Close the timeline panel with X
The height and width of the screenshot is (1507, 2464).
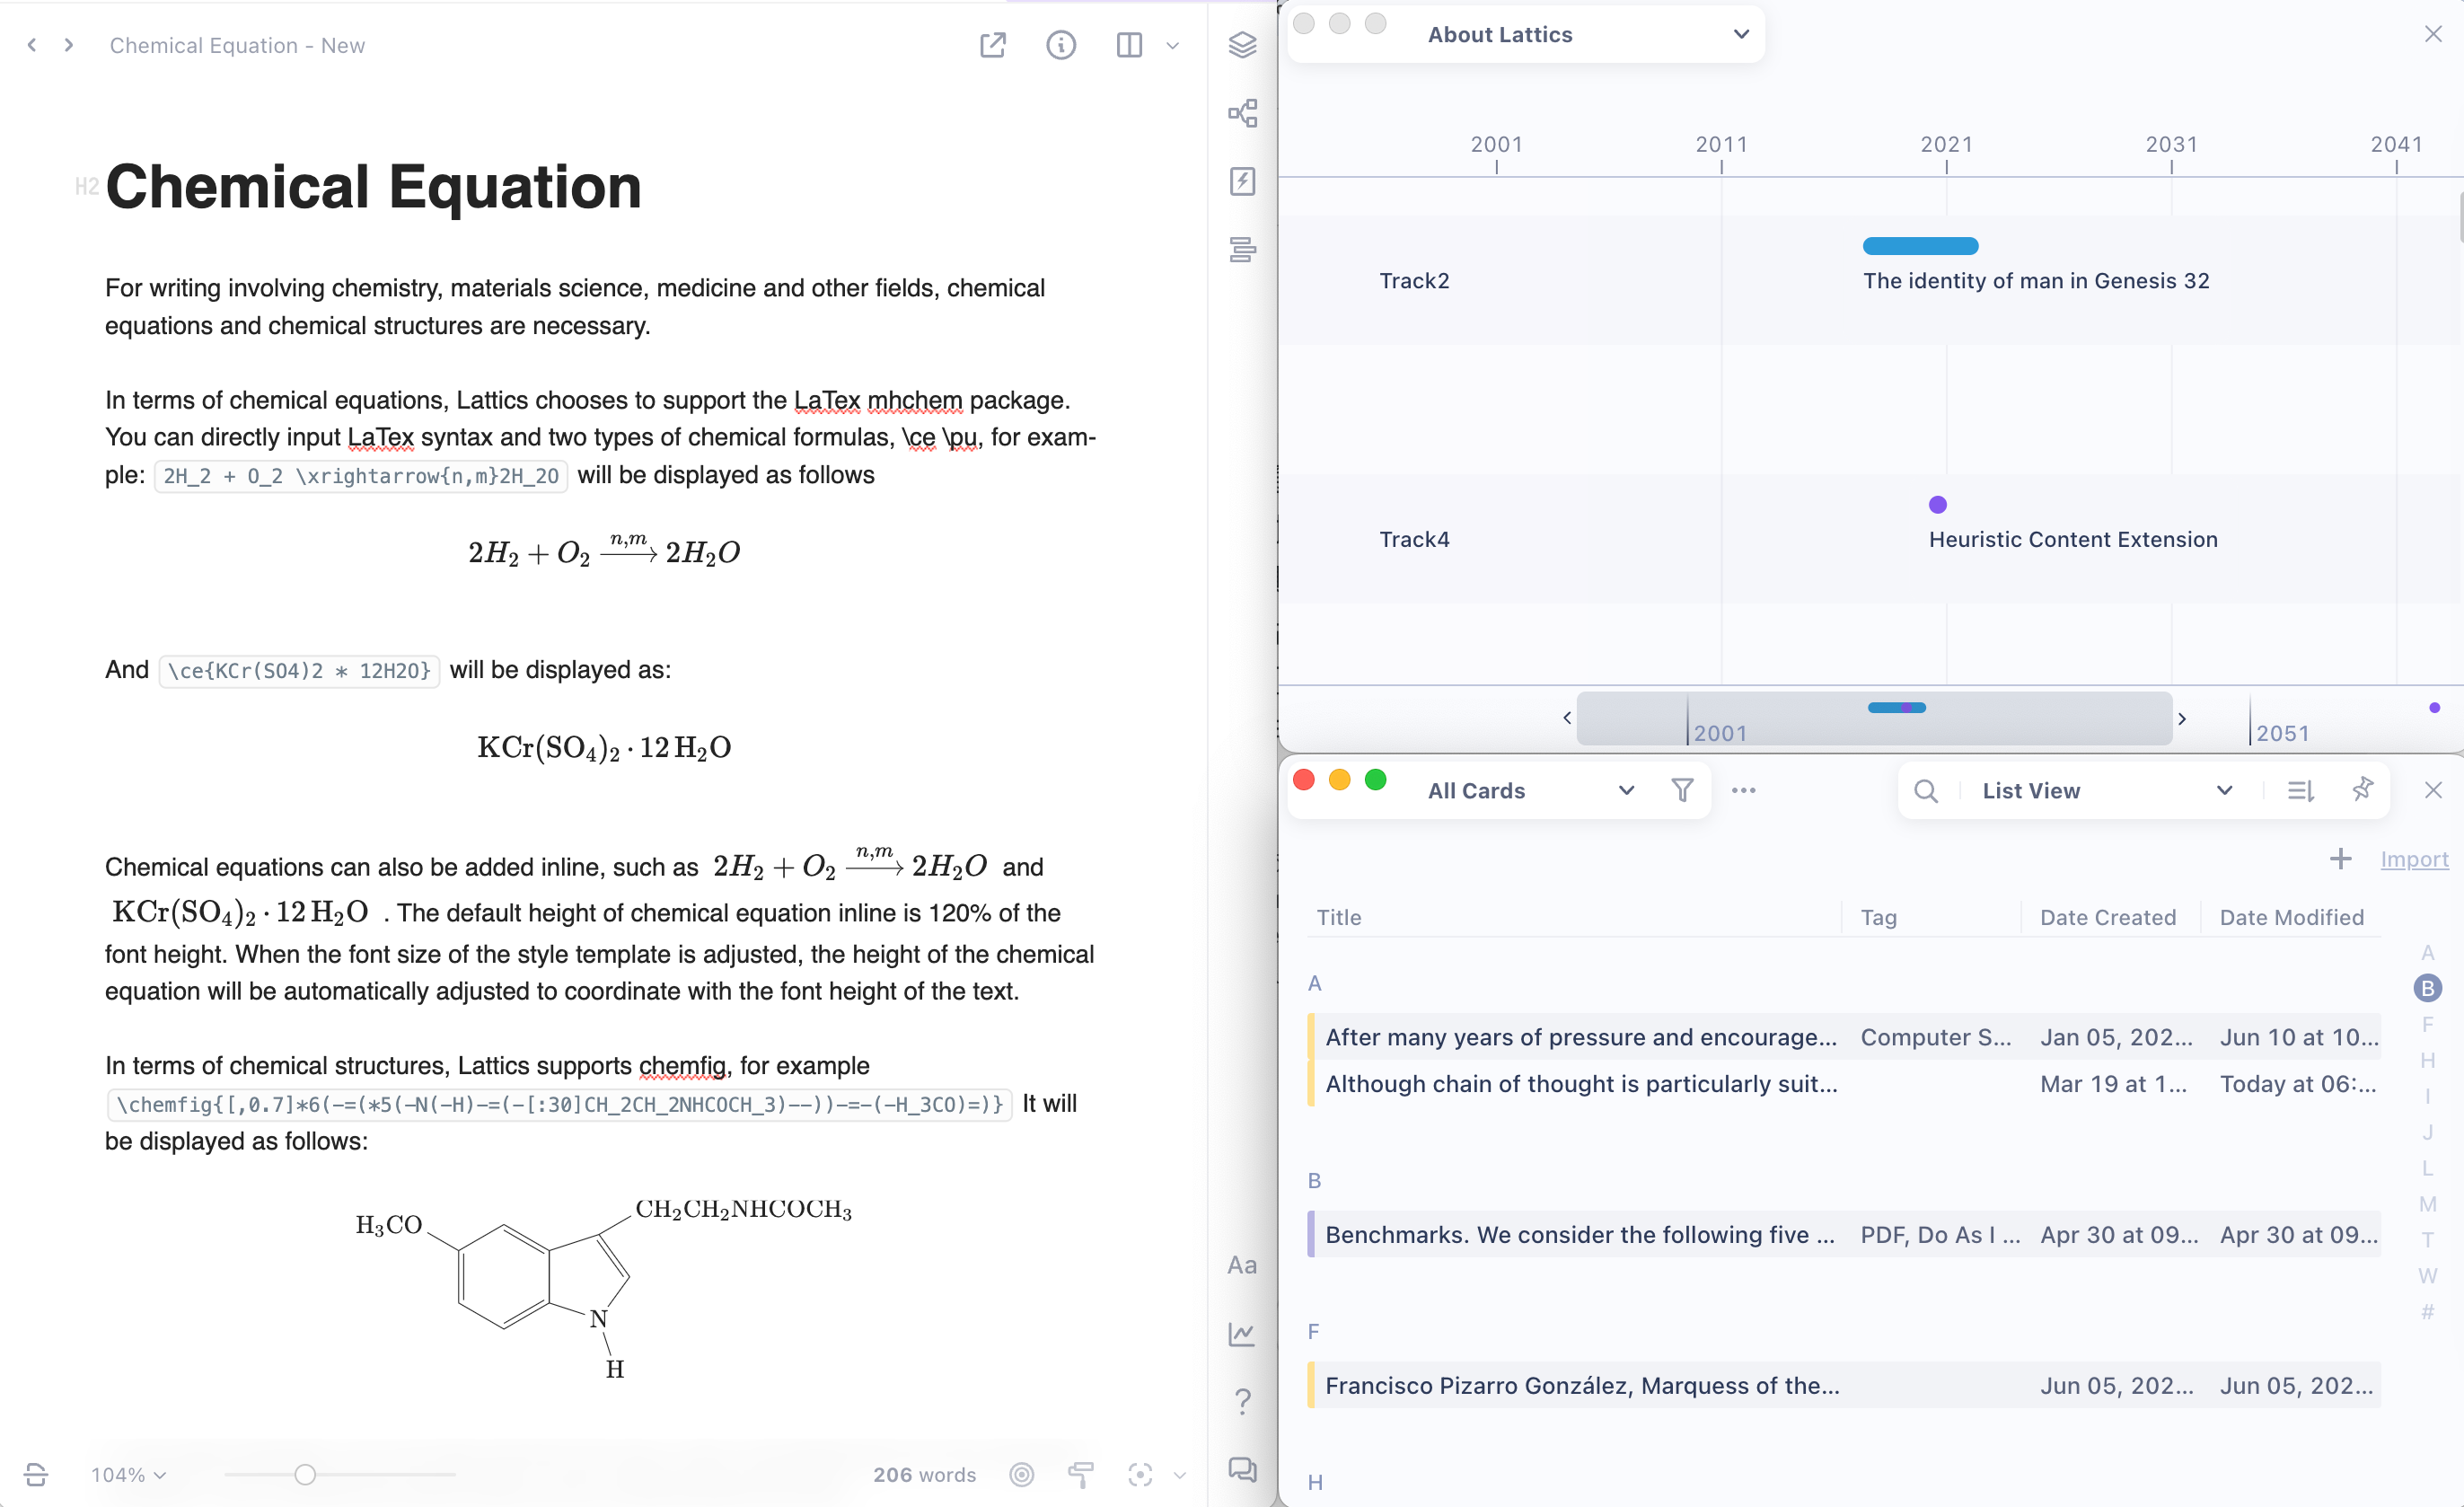tap(2433, 34)
